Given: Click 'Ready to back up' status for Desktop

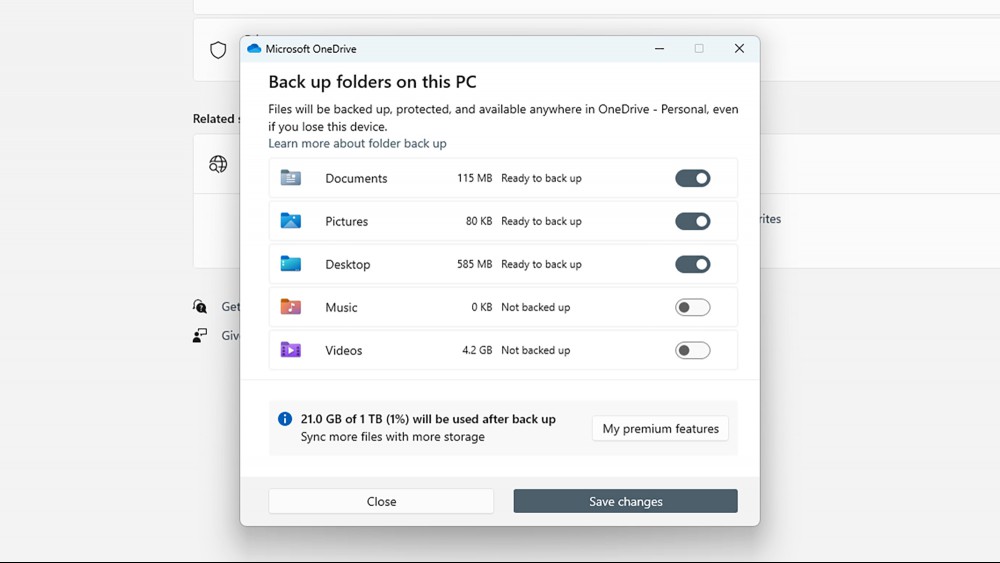Looking at the screenshot, I should click(541, 263).
